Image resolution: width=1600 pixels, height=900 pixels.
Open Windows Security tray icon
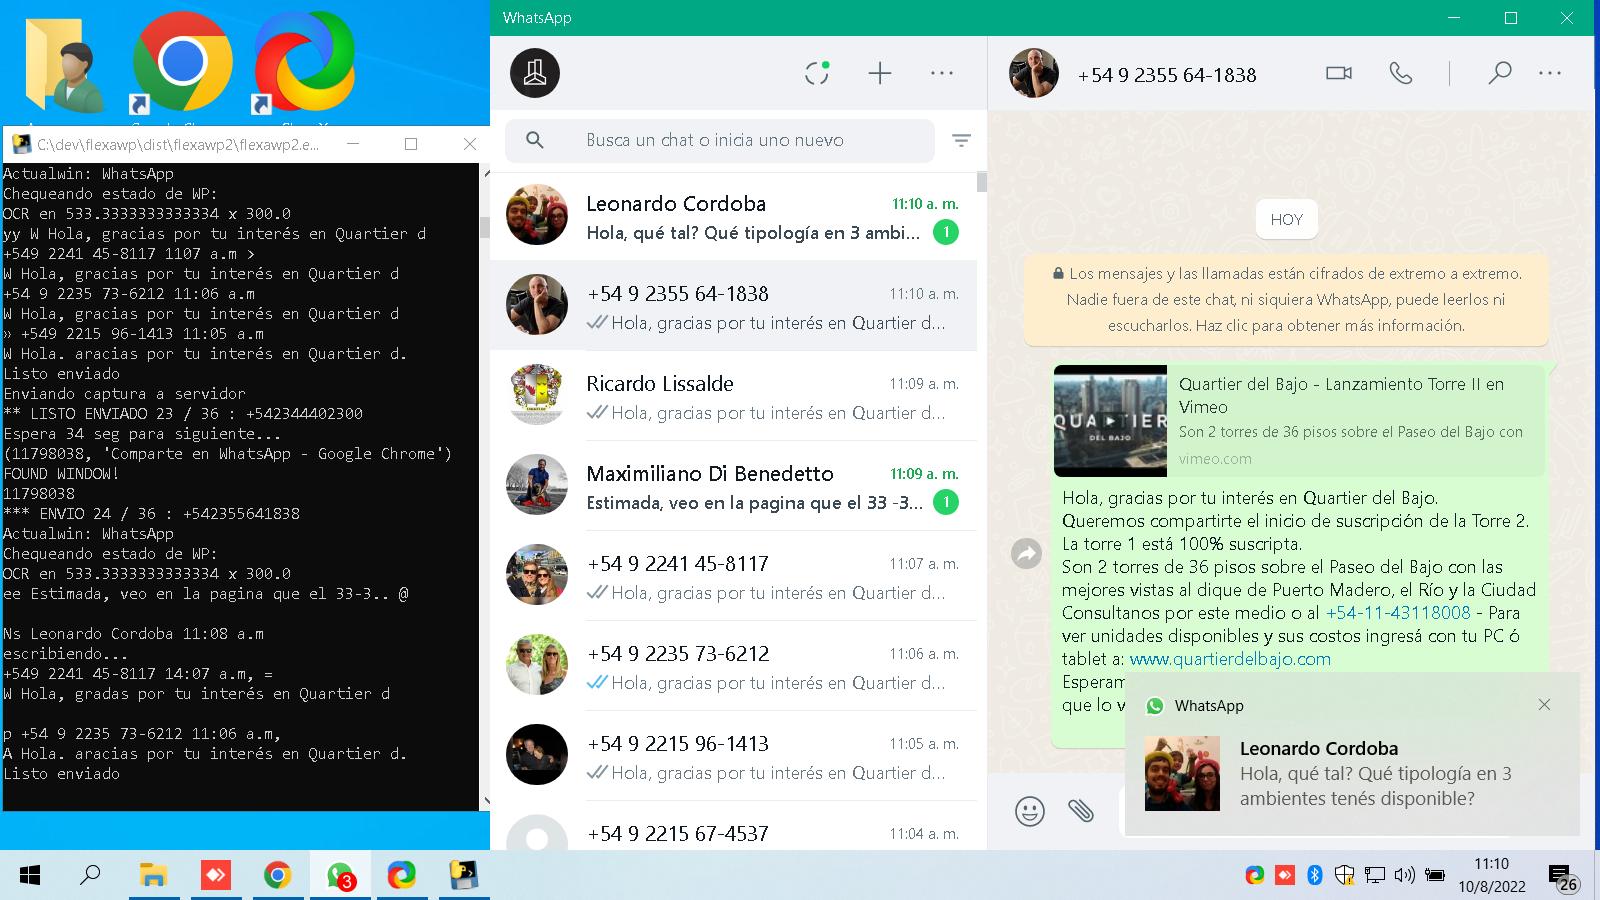(x=1345, y=876)
